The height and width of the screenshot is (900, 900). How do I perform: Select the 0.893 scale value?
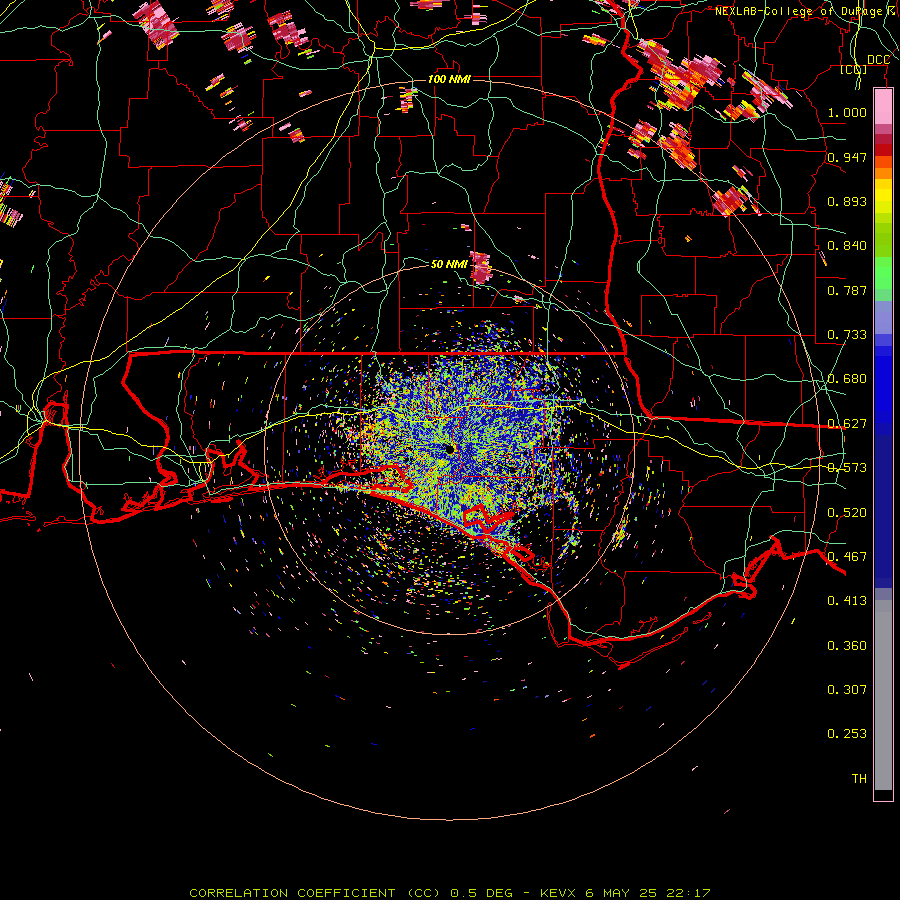tap(847, 201)
